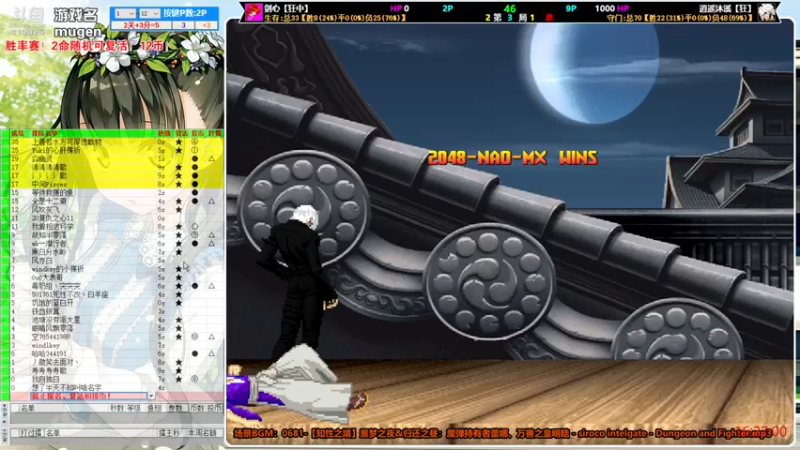
Task: Click the round timer showing 46
Action: click(509, 8)
